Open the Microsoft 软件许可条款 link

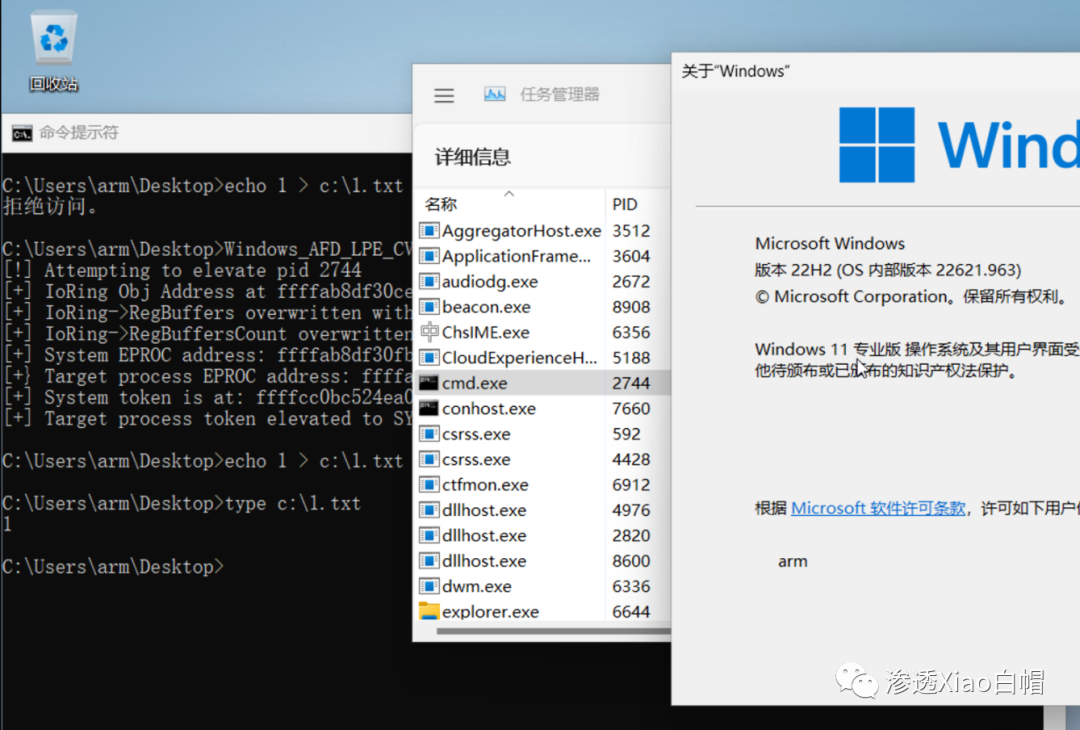(x=878, y=508)
